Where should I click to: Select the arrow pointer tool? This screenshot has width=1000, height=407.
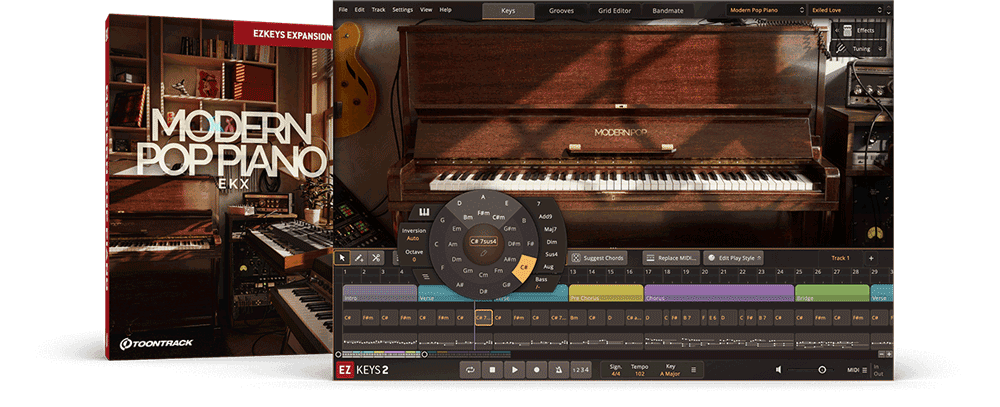tap(342, 258)
